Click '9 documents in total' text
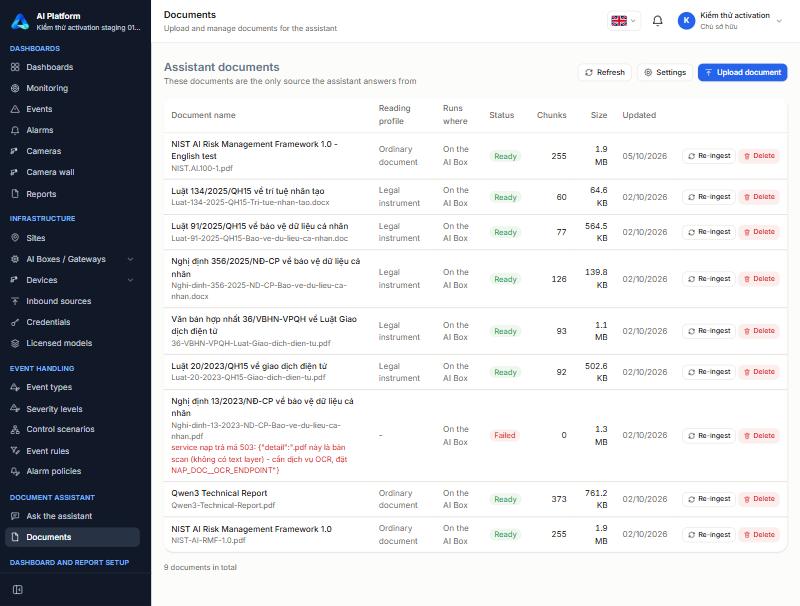Image resolution: width=800 pixels, height=606 pixels. (200, 567)
